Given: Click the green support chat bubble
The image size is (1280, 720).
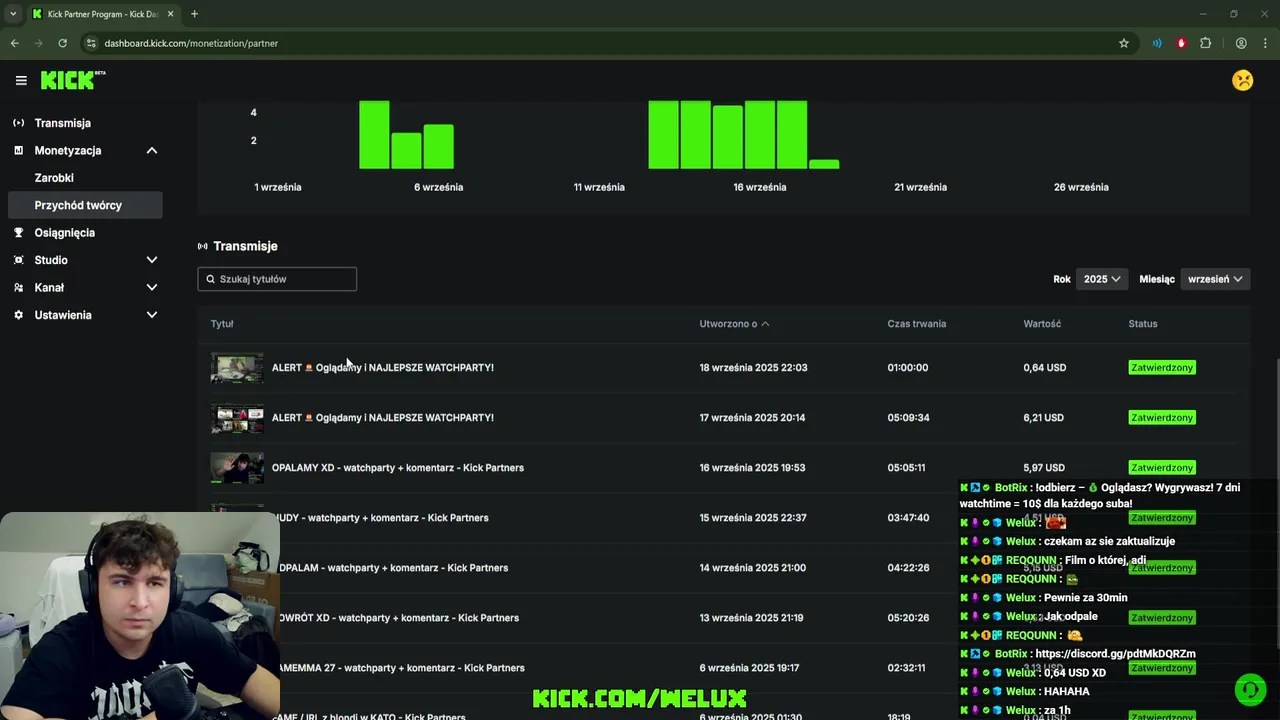Looking at the screenshot, I should click(1249, 691).
